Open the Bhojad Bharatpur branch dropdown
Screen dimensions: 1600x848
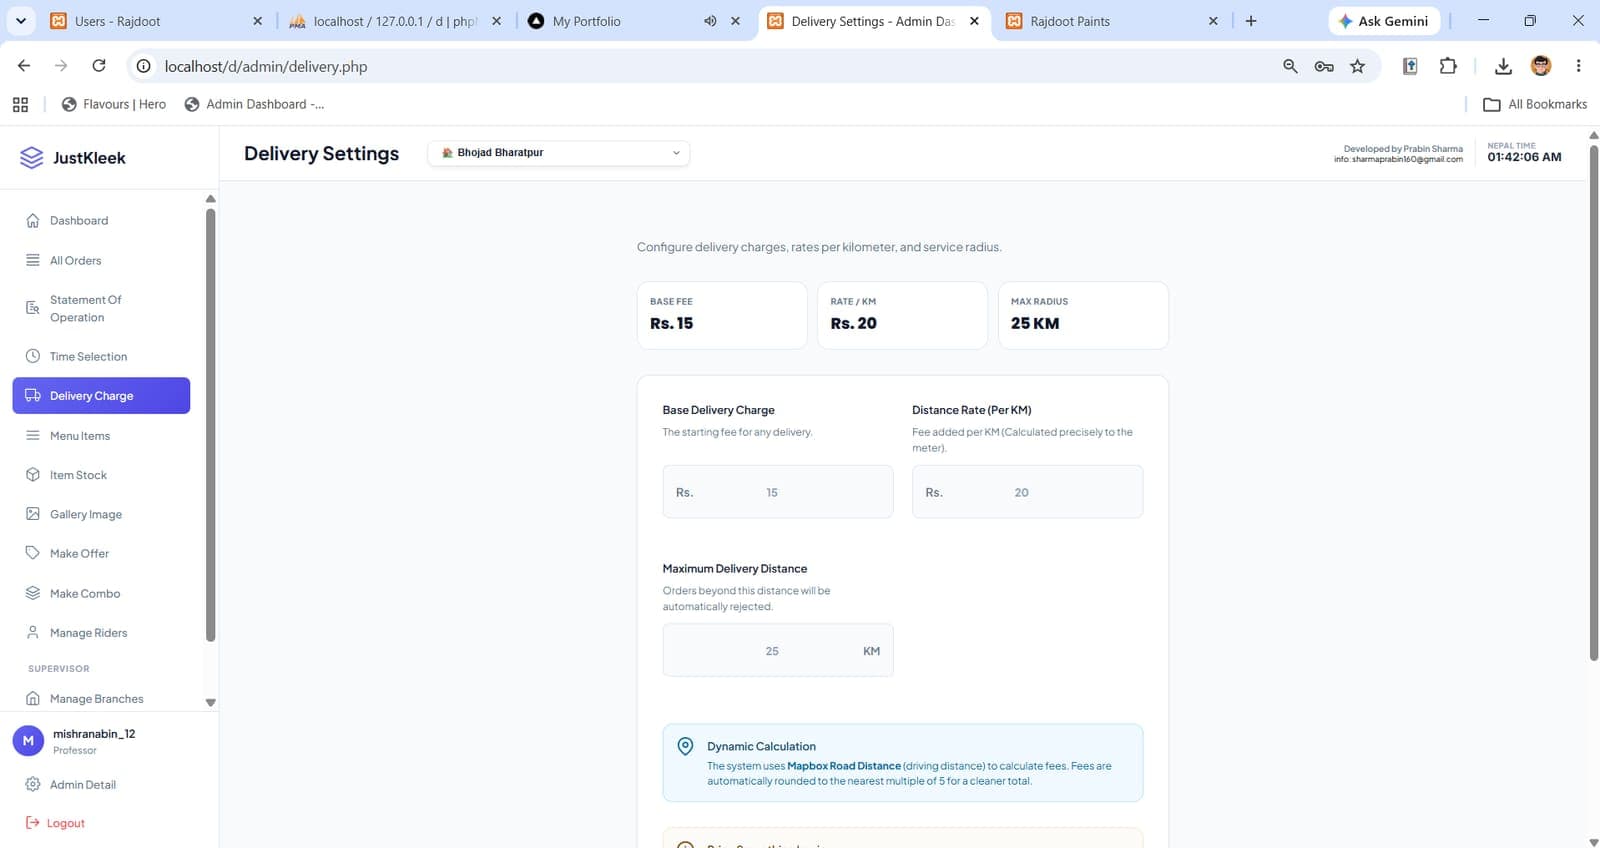pos(559,153)
